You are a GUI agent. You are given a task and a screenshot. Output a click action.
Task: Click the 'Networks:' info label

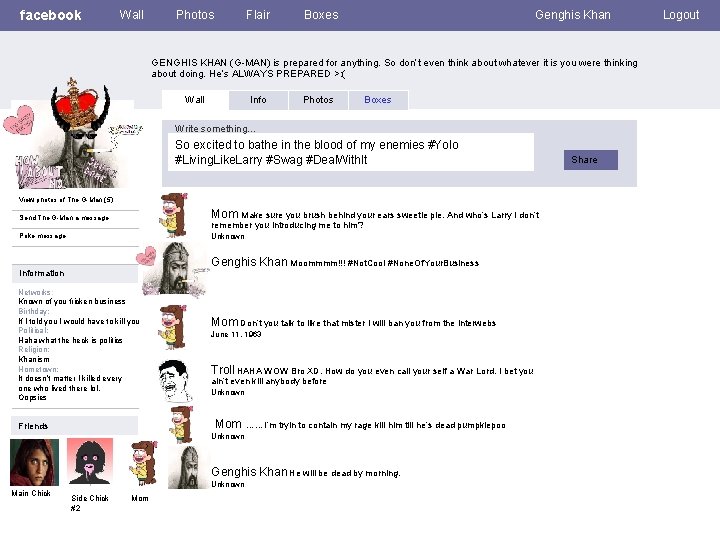pos(35,292)
